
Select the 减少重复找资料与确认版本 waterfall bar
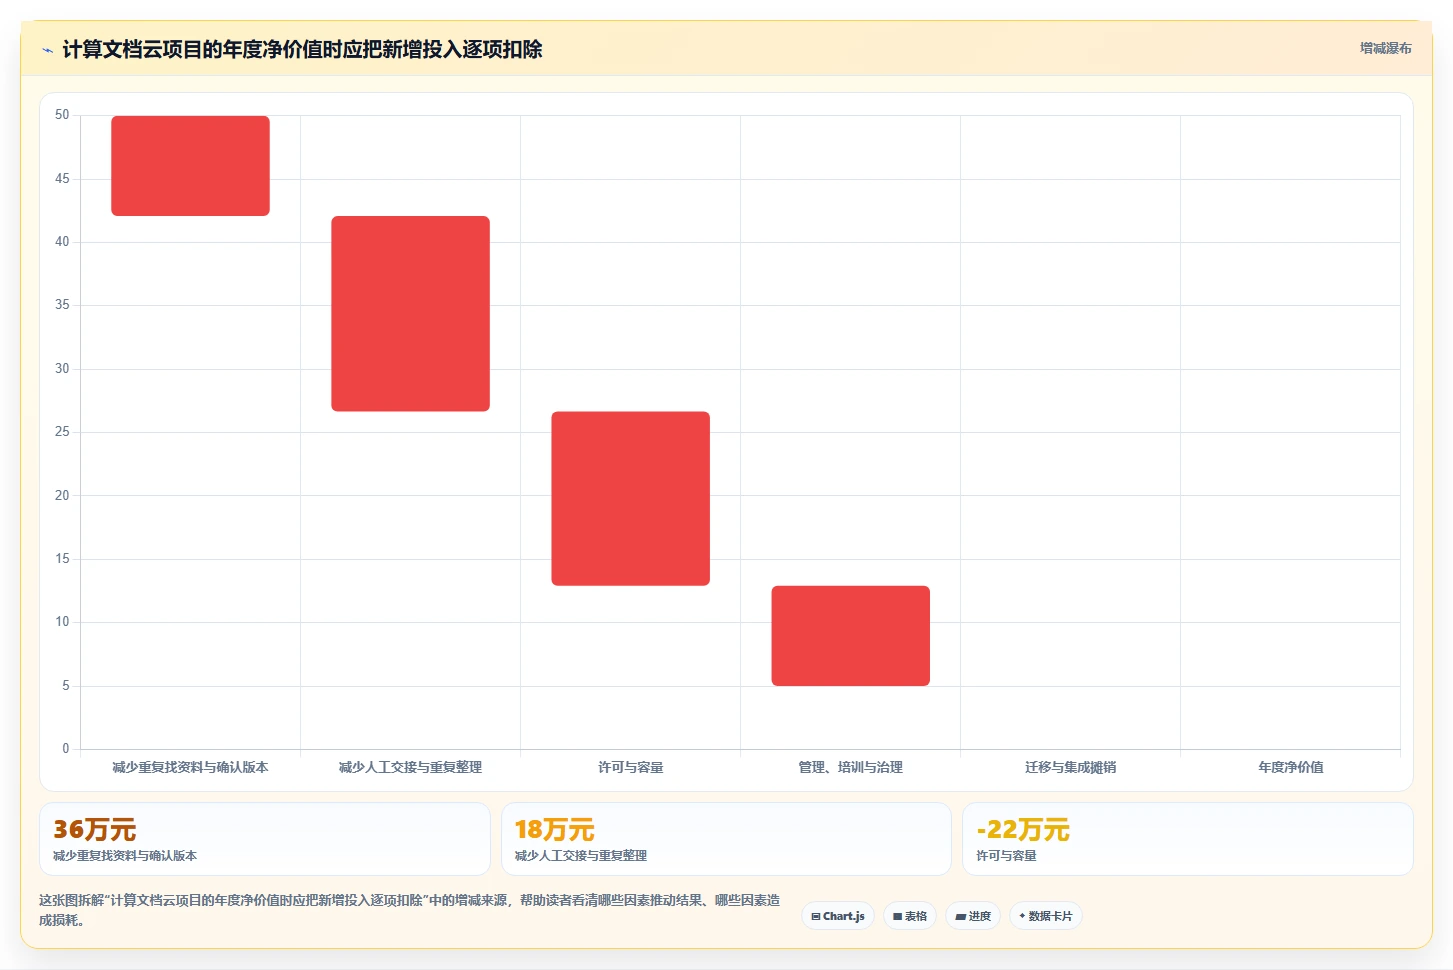click(x=190, y=166)
